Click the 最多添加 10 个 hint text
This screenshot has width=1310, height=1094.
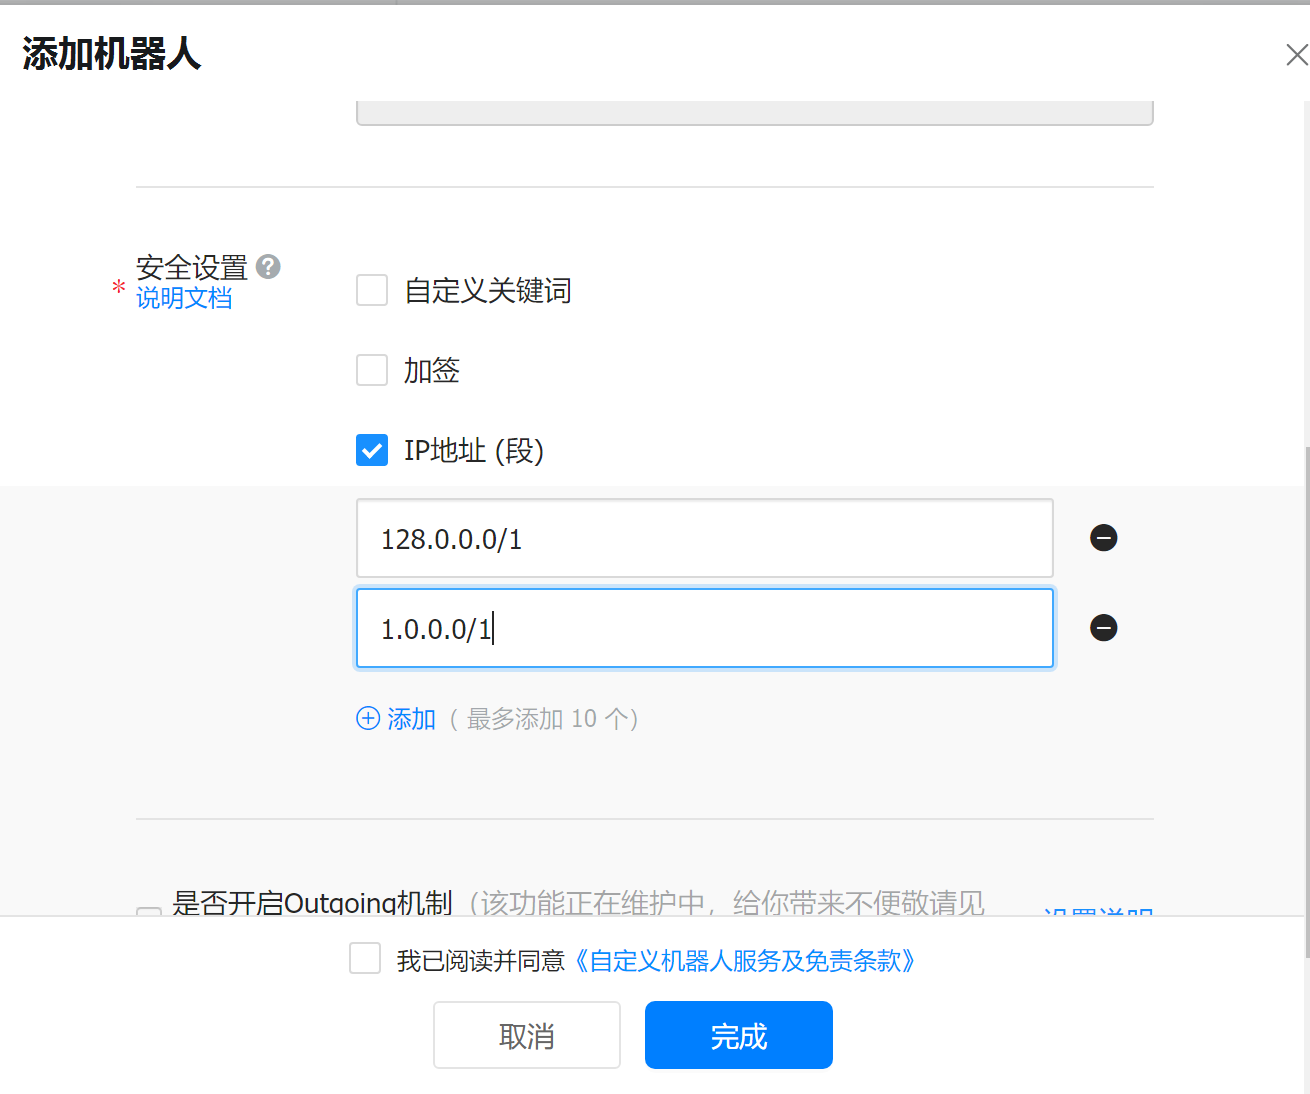pos(543,718)
